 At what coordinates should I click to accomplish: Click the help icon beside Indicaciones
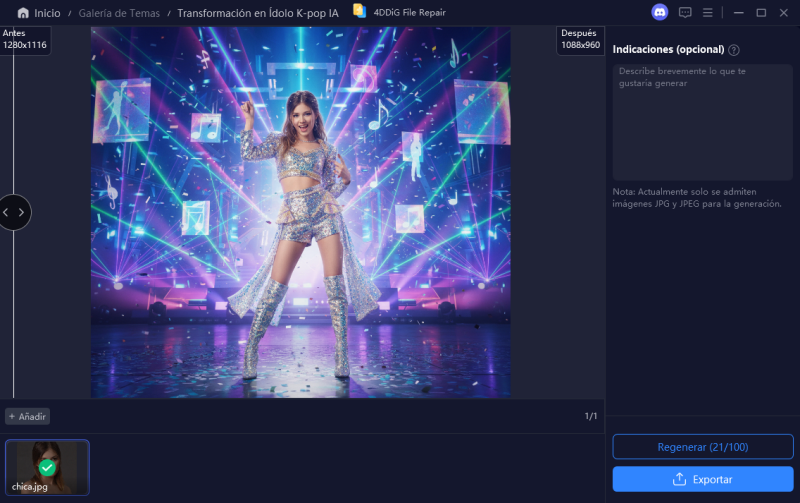click(734, 50)
